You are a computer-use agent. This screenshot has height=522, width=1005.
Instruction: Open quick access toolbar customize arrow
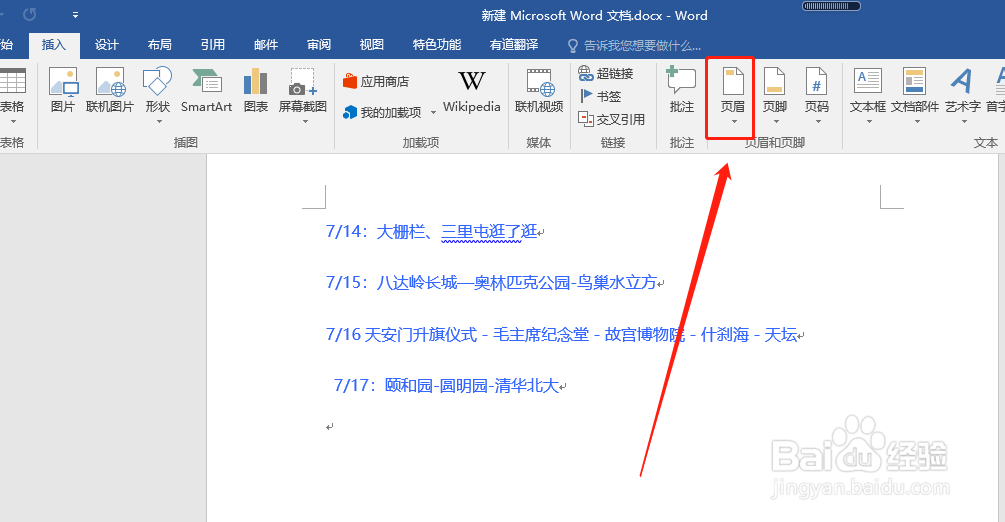tap(75, 15)
